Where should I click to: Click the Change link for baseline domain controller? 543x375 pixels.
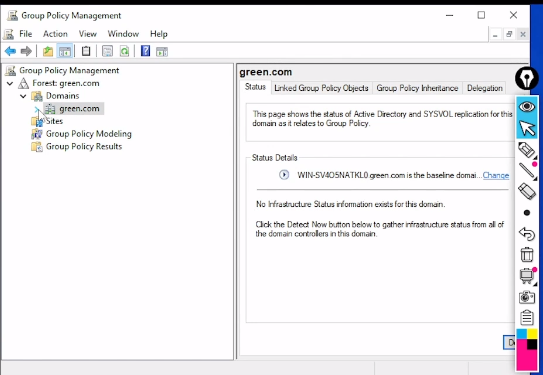[x=496, y=175]
